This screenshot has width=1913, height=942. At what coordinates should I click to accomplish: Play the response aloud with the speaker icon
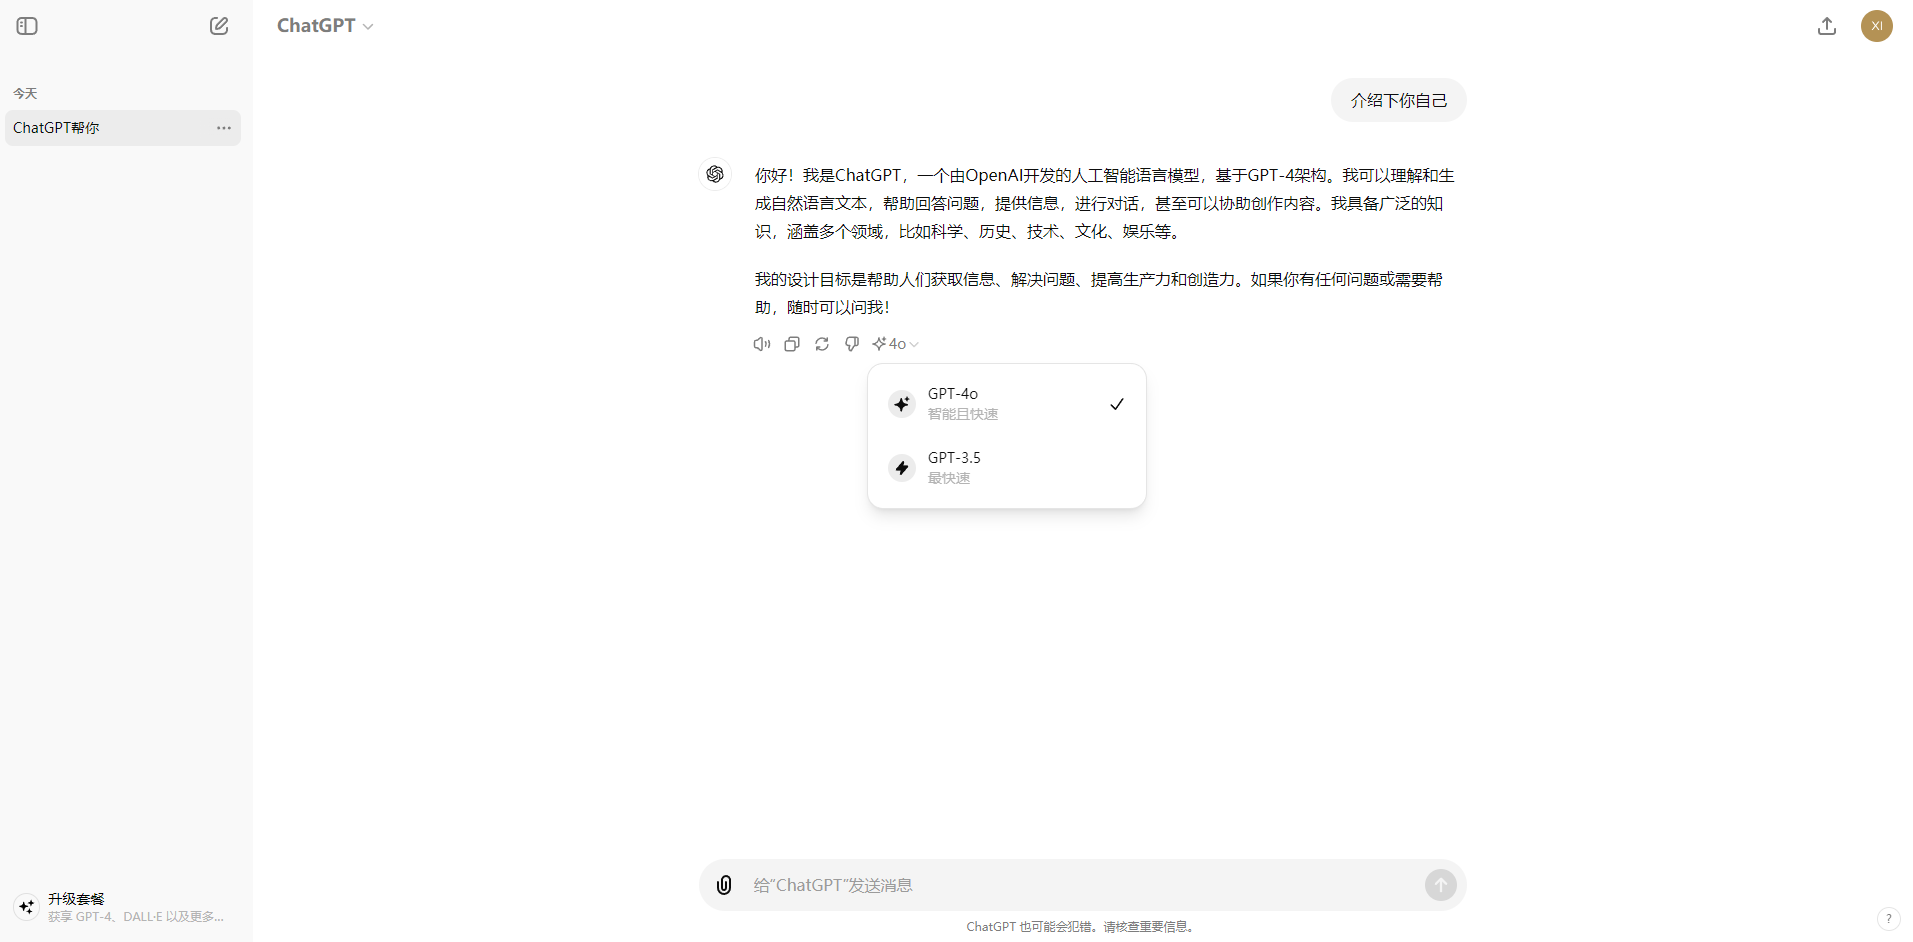(x=762, y=344)
